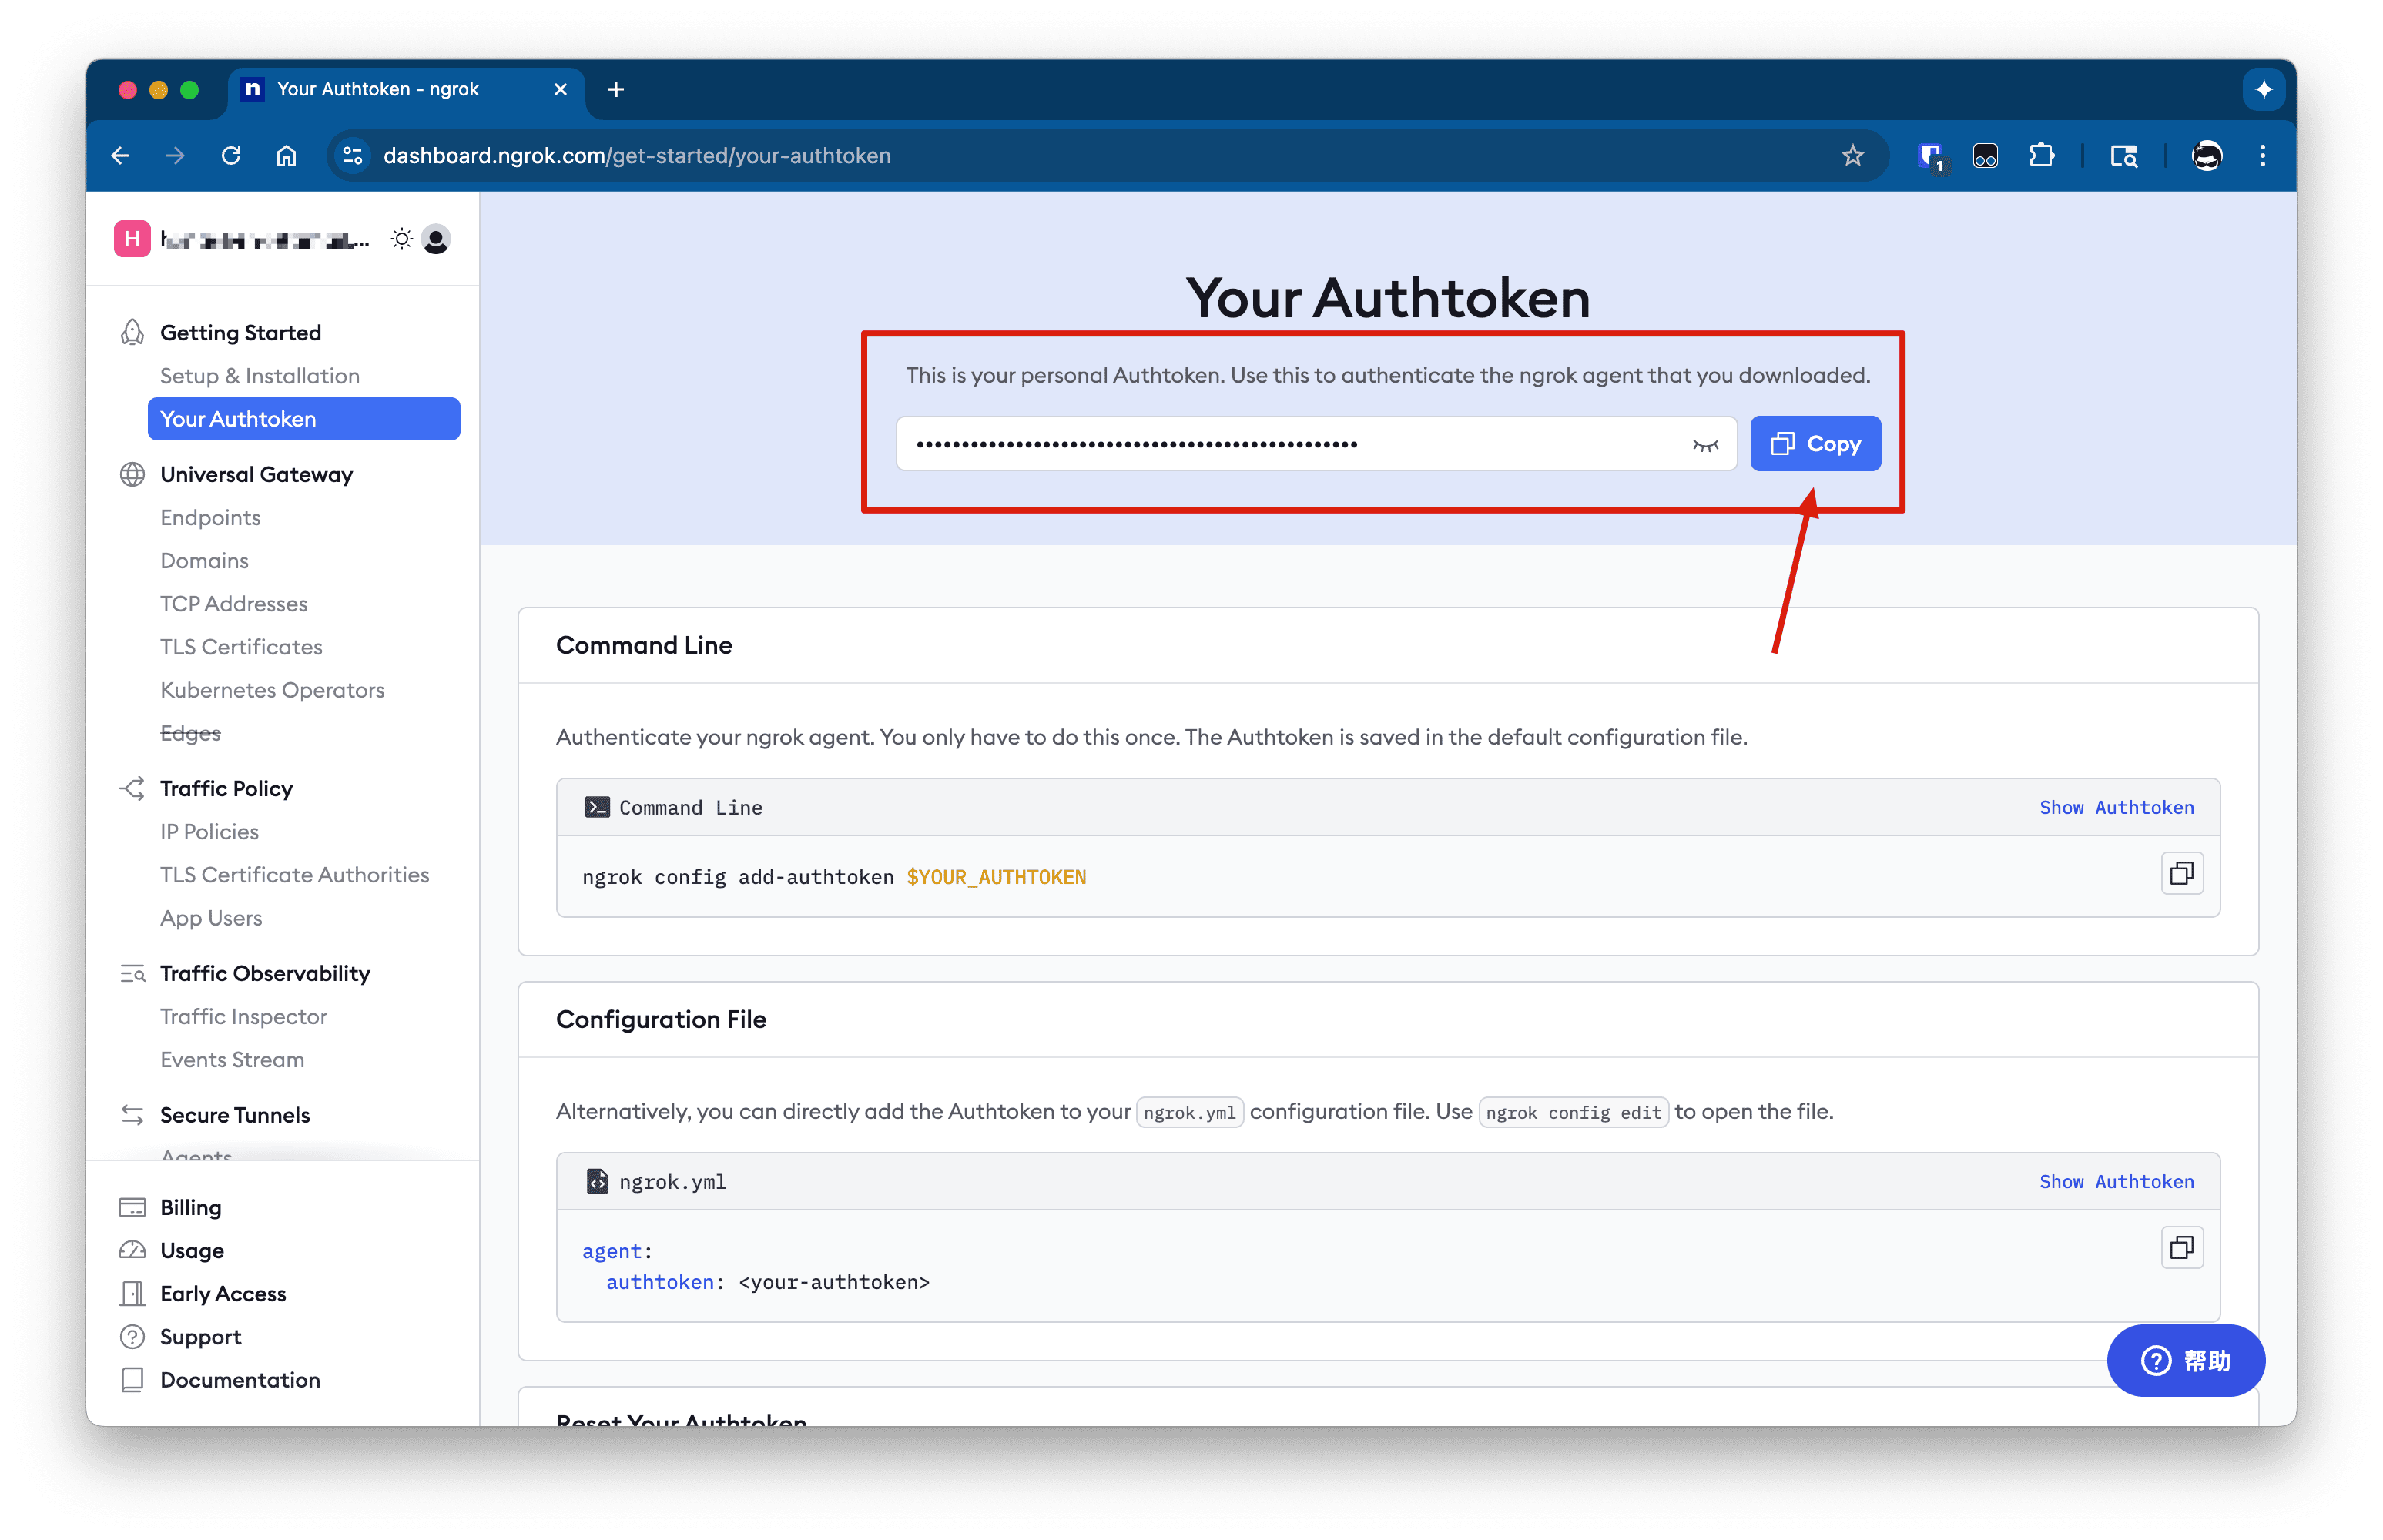Open site info icon in address bar

[352, 156]
